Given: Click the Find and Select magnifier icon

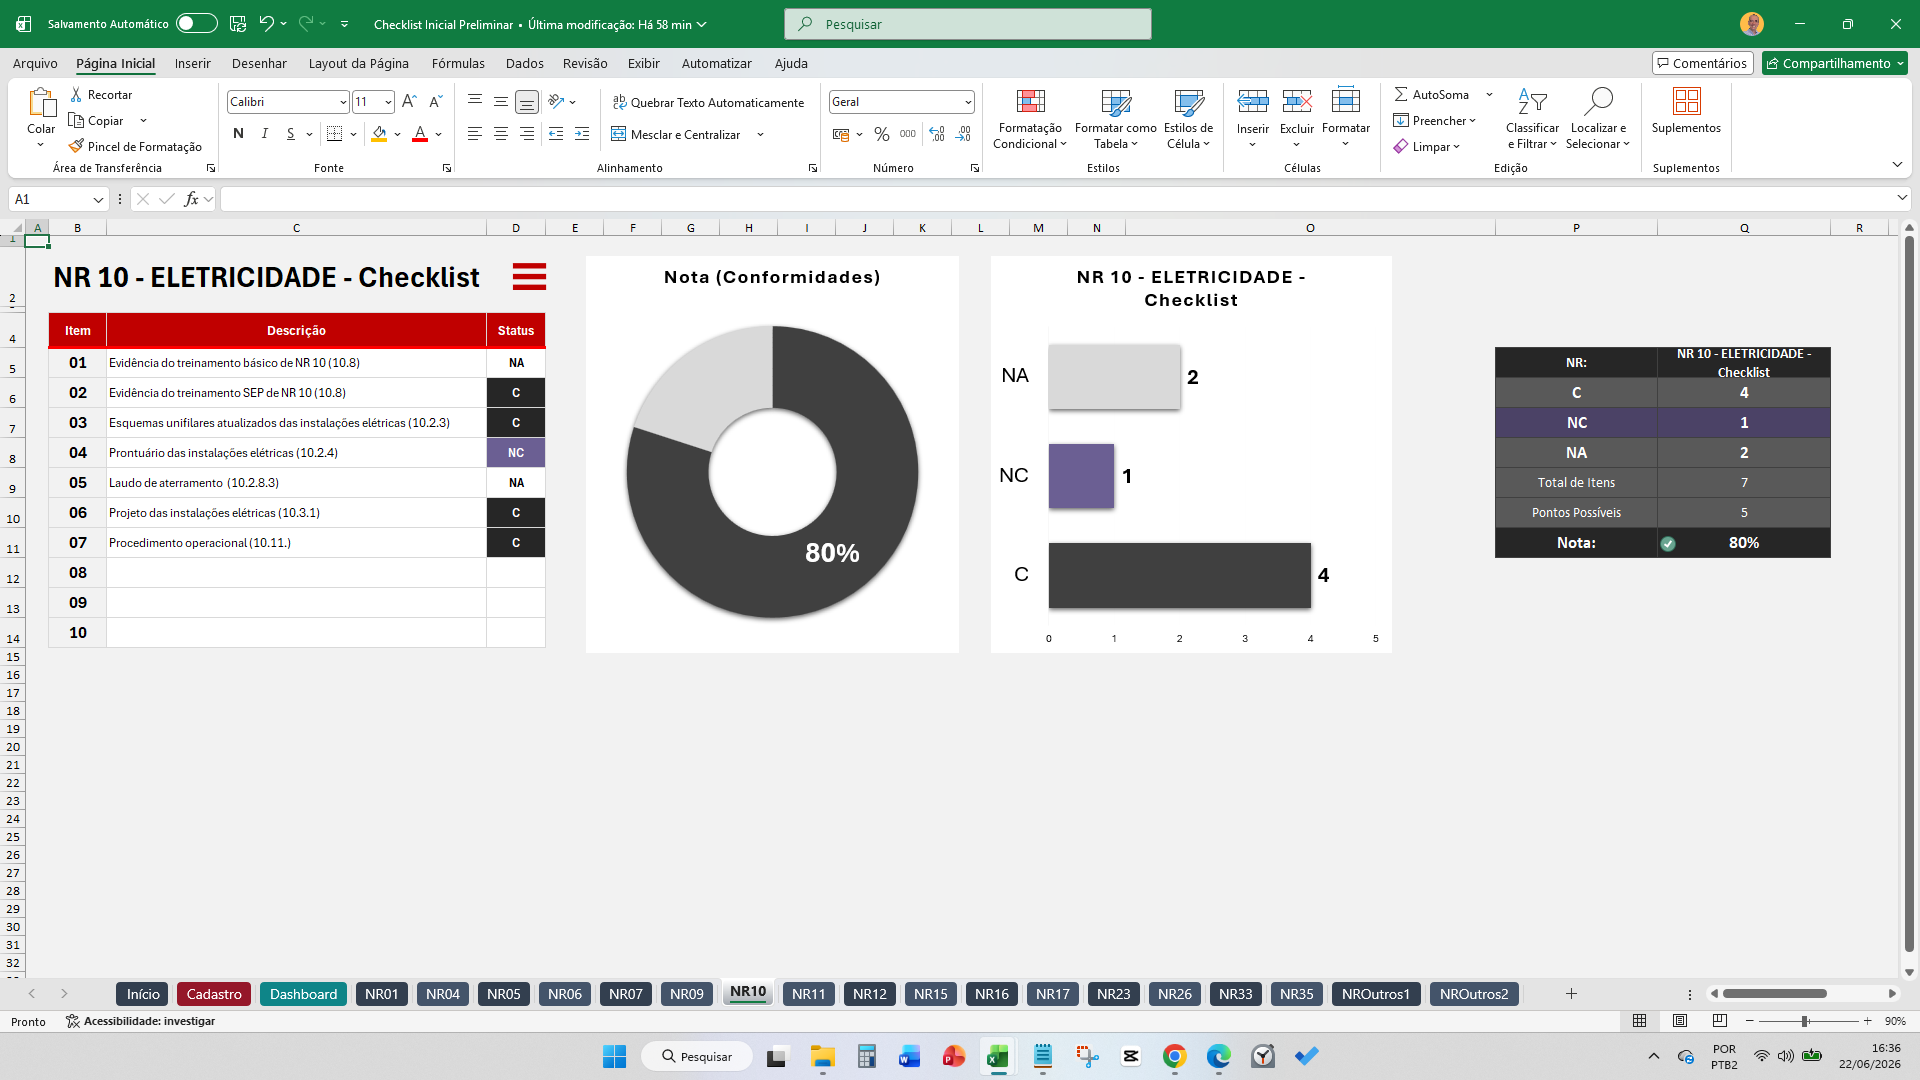Looking at the screenshot, I should (1598, 102).
